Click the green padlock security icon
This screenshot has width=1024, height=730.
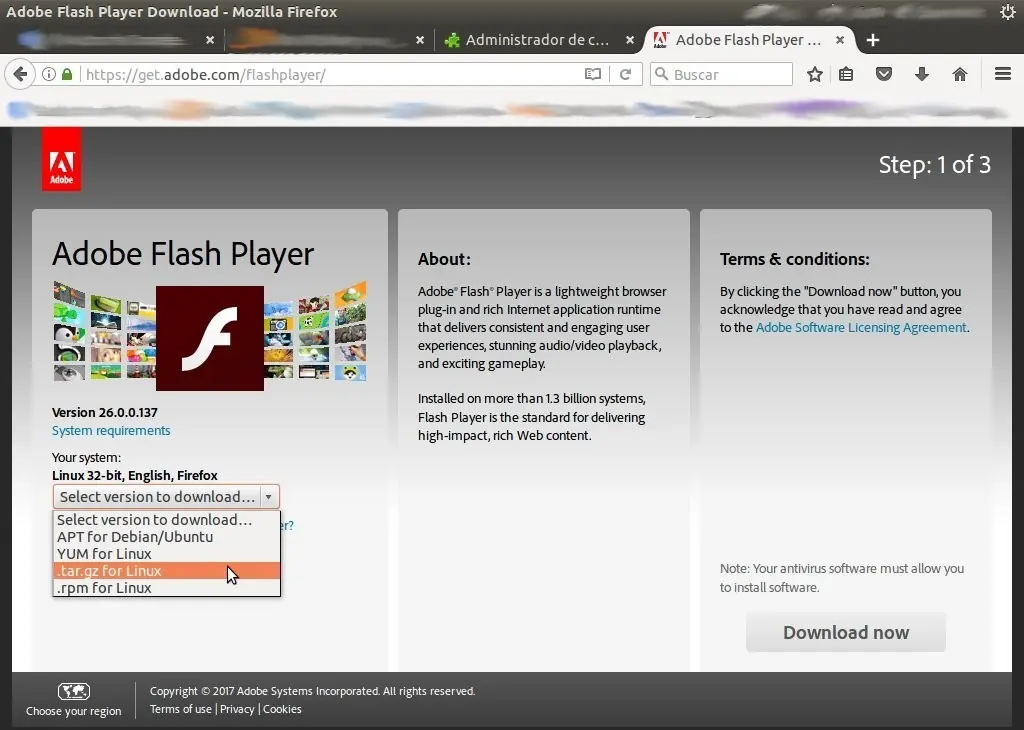point(67,74)
